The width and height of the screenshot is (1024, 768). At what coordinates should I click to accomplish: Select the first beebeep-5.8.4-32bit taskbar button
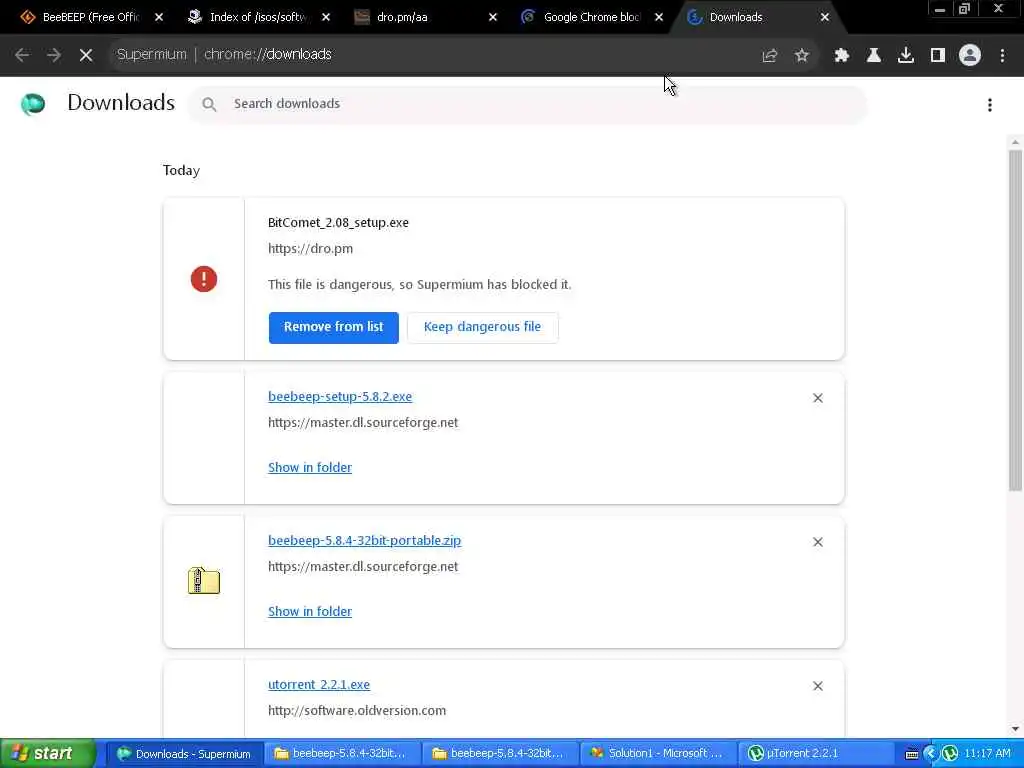(342, 754)
